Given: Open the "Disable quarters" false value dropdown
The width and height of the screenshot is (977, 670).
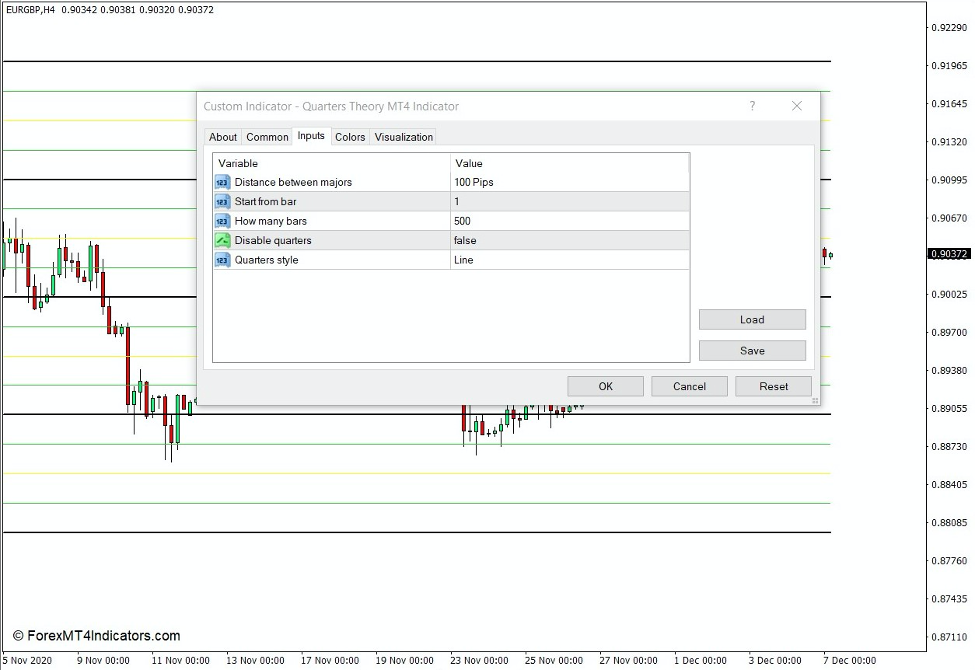Looking at the screenshot, I should pyautogui.click(x=570, y=240).
